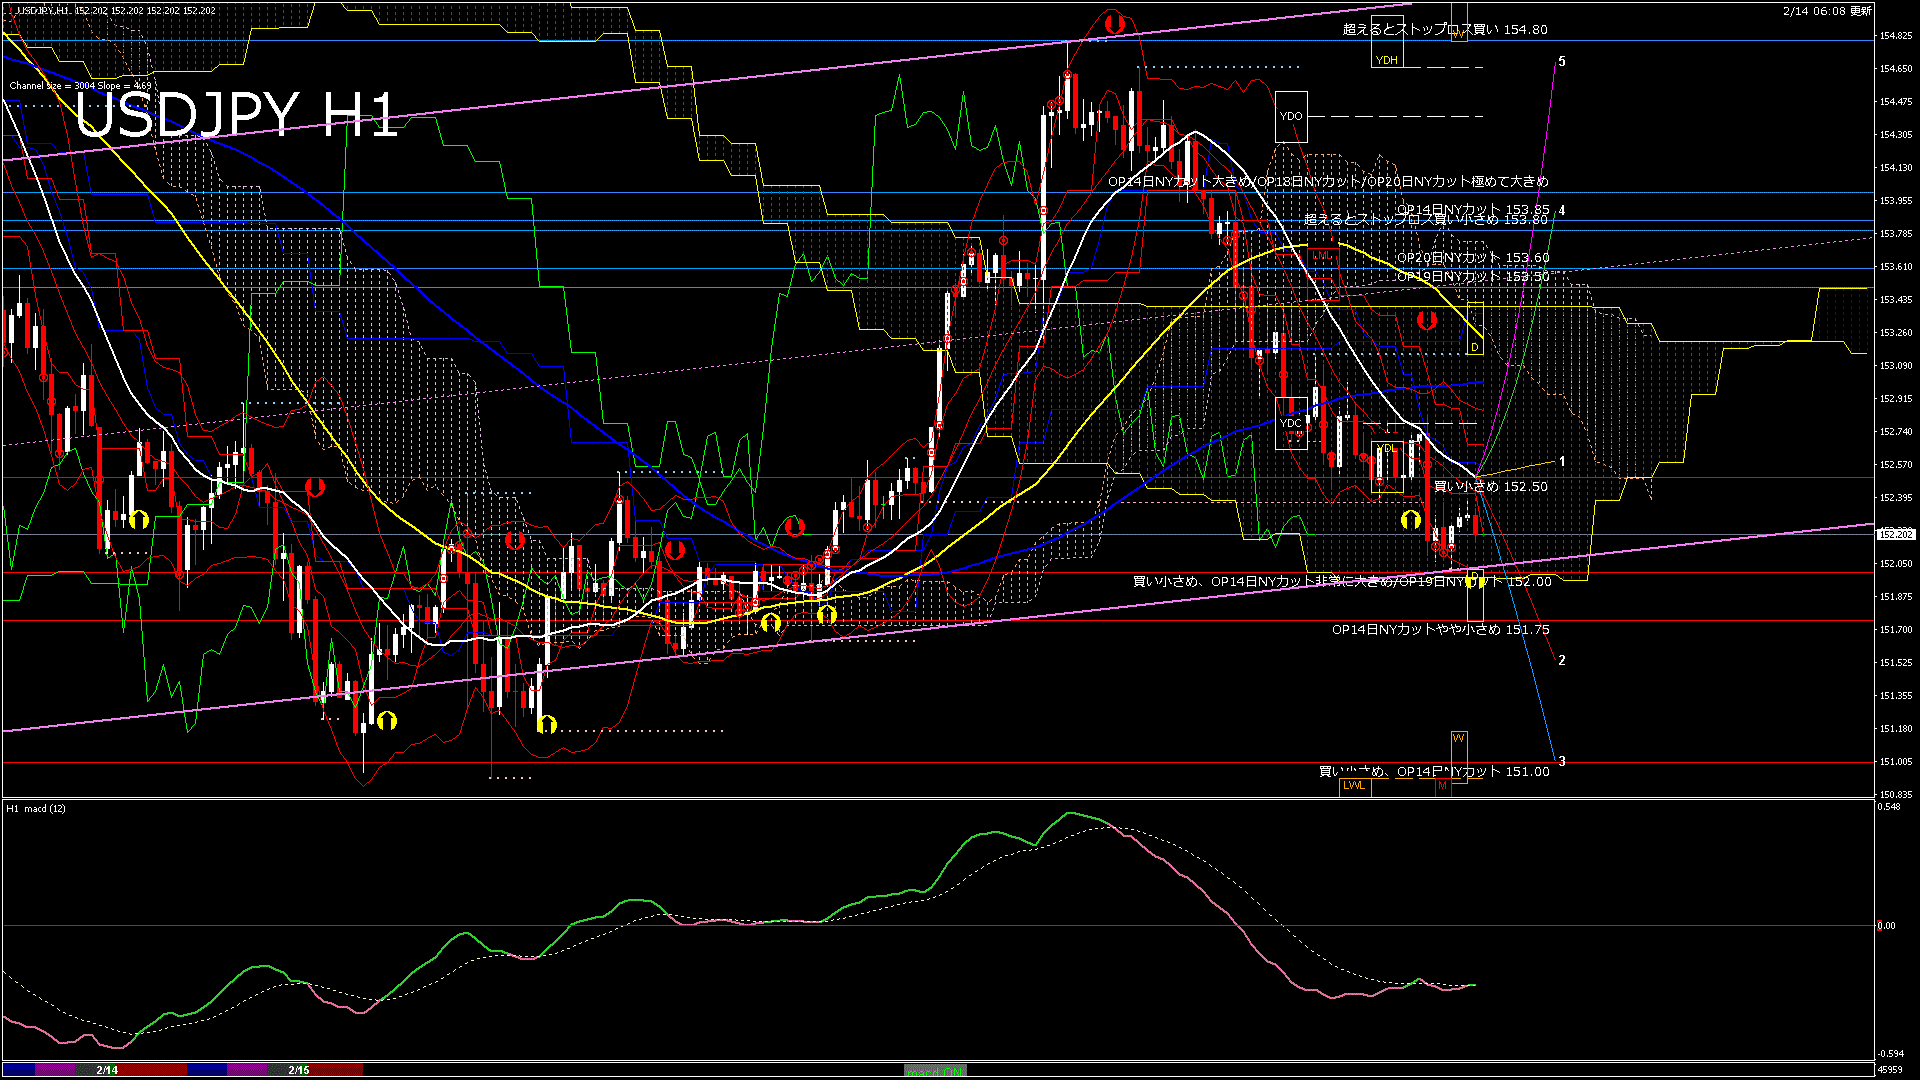Screen dimensions: 1920x1080
Task: Click the large USDJPY H1 title text
Action: (237, 115)
